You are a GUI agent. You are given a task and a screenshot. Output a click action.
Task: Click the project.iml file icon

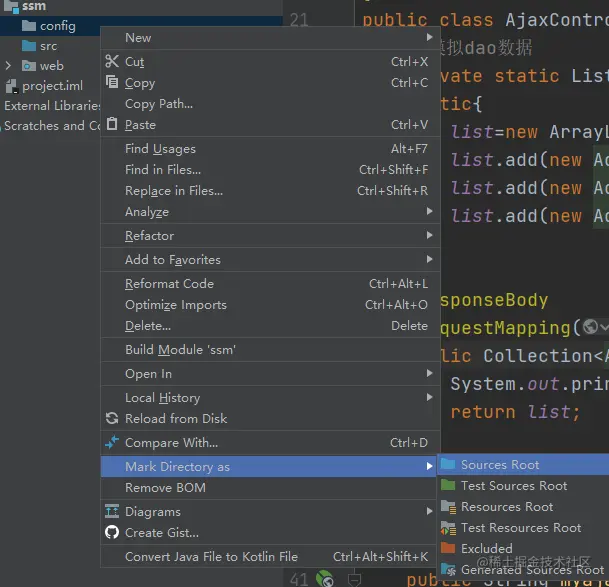12,86
